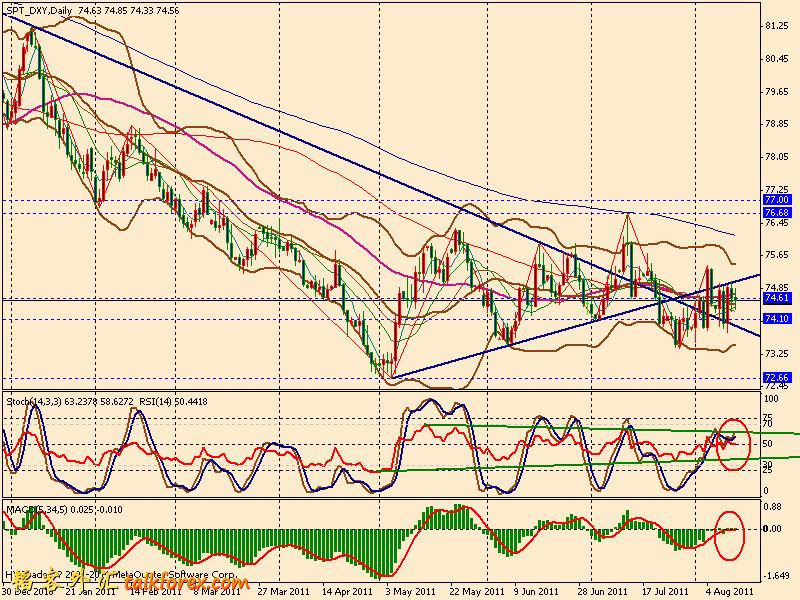Click the 14 Feb 2011 date label

click(x=156, y=592)
